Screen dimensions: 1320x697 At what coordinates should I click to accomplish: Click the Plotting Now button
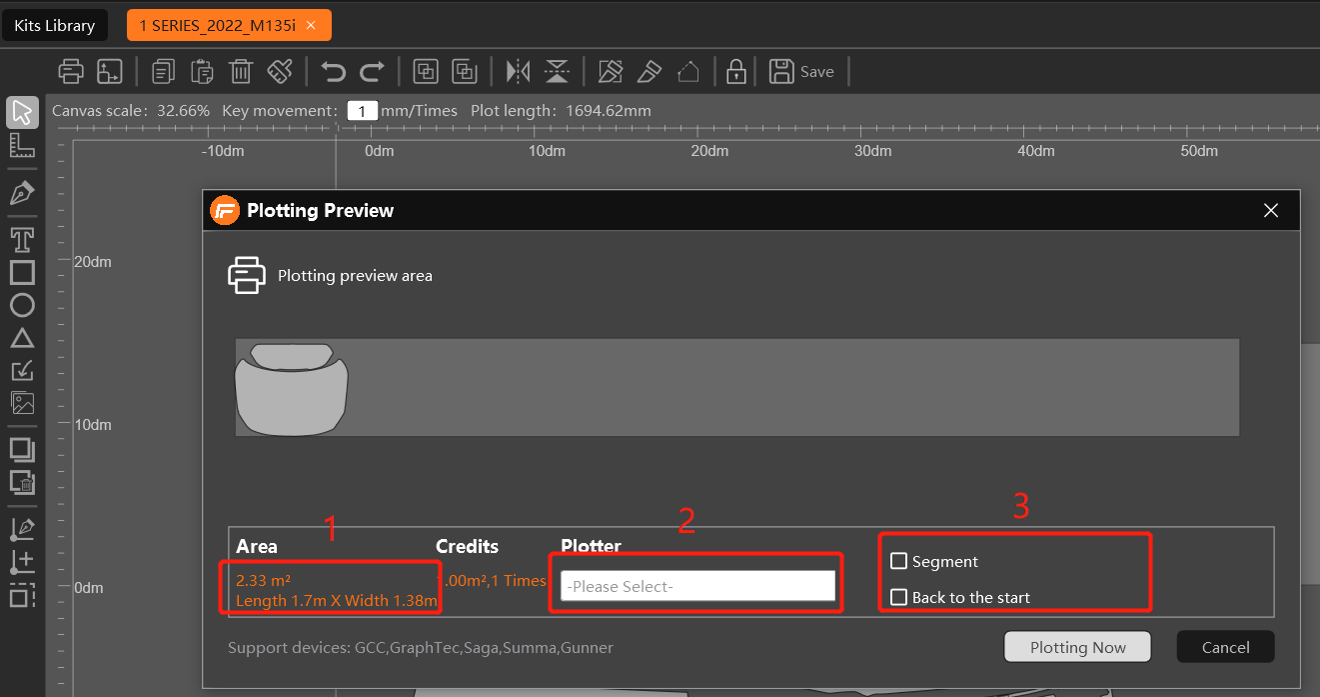point(1078,647)
